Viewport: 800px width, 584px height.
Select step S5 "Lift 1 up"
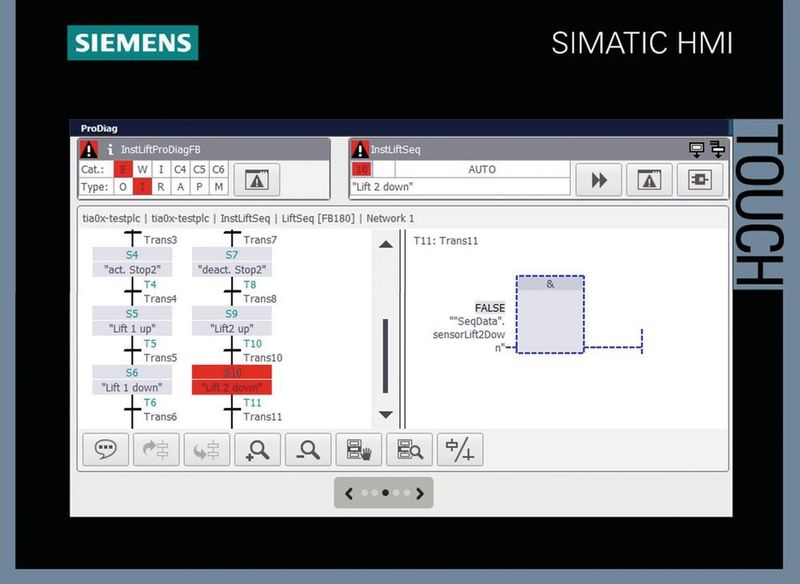[132, 321]
